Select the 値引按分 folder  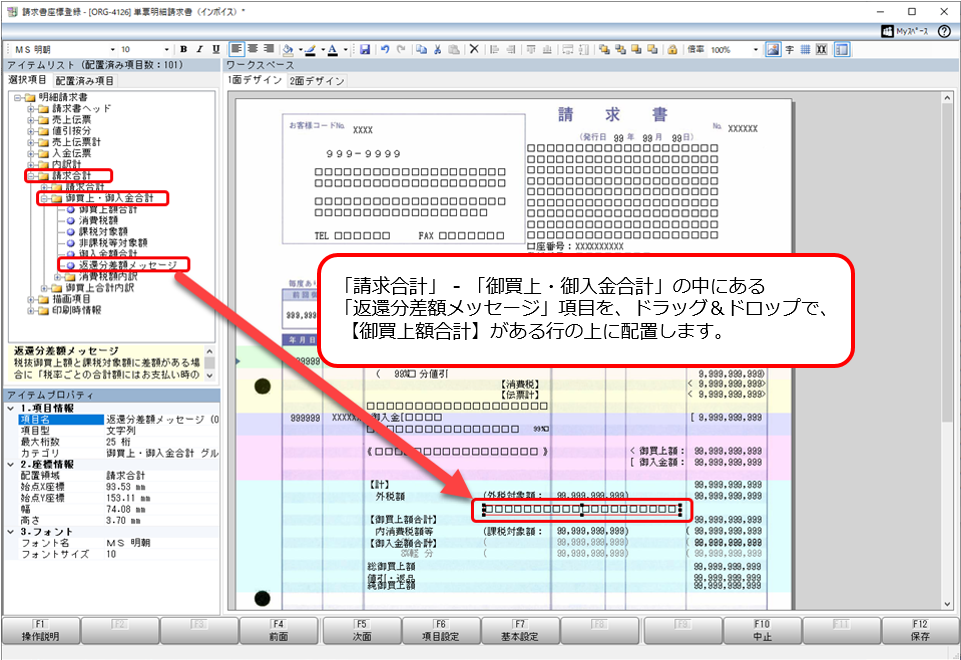click(71, 131)
